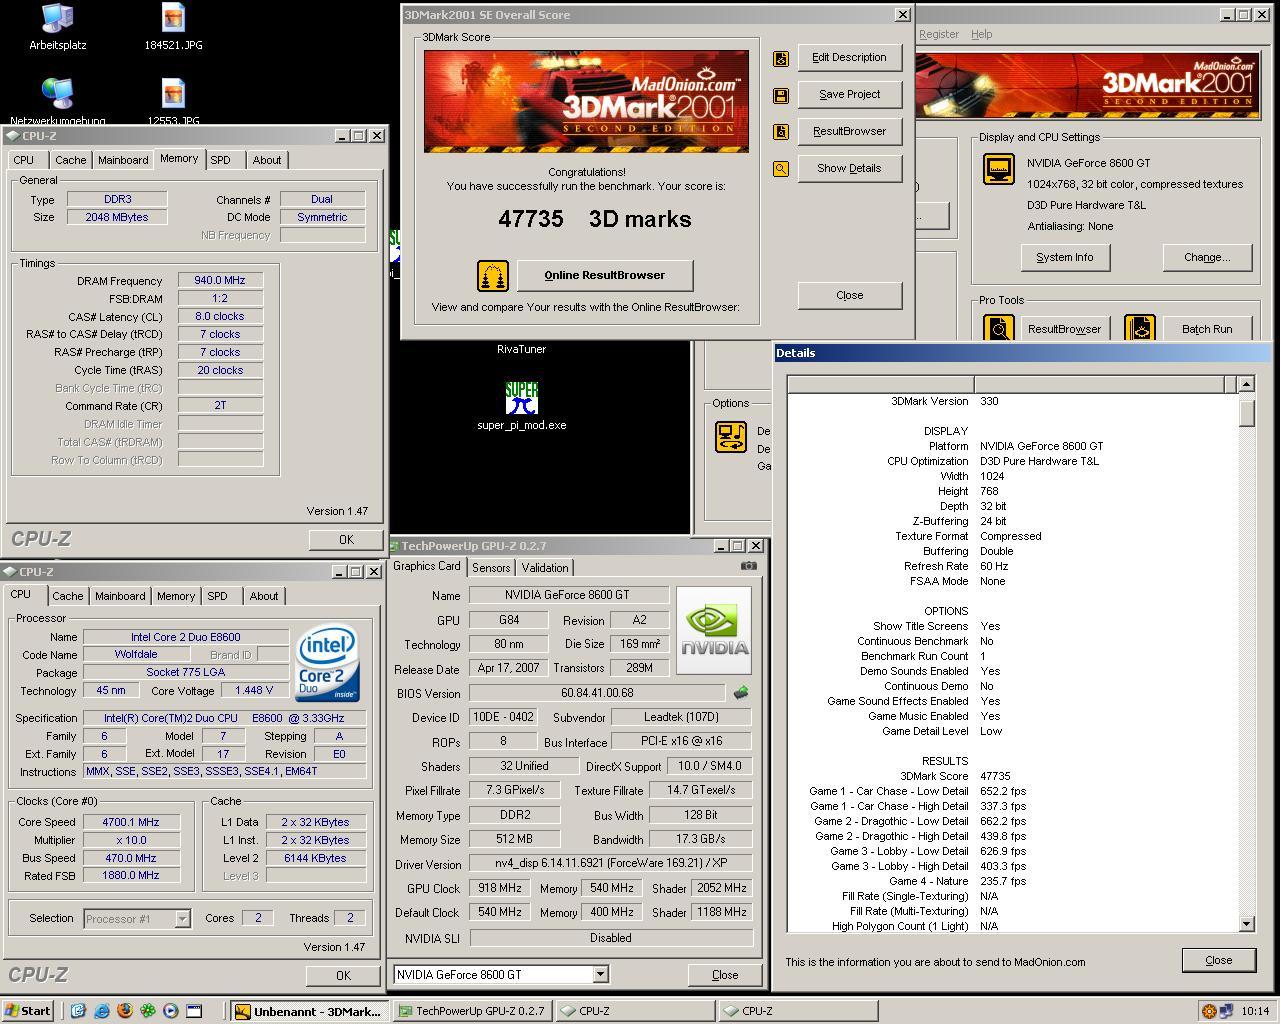
Task: Click the BIOS save chip icon in GPU-Z
Action: point(741,692)
